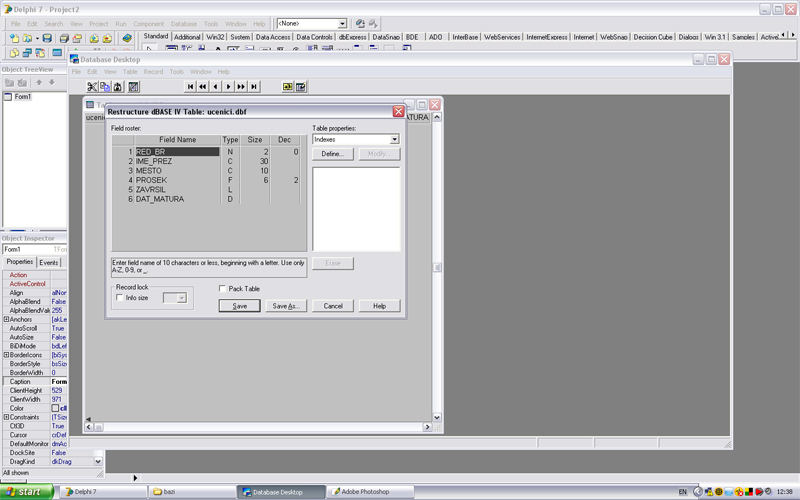
Task: Click Delphi's Save disk toolbar icon
Action: click(47, 38)
